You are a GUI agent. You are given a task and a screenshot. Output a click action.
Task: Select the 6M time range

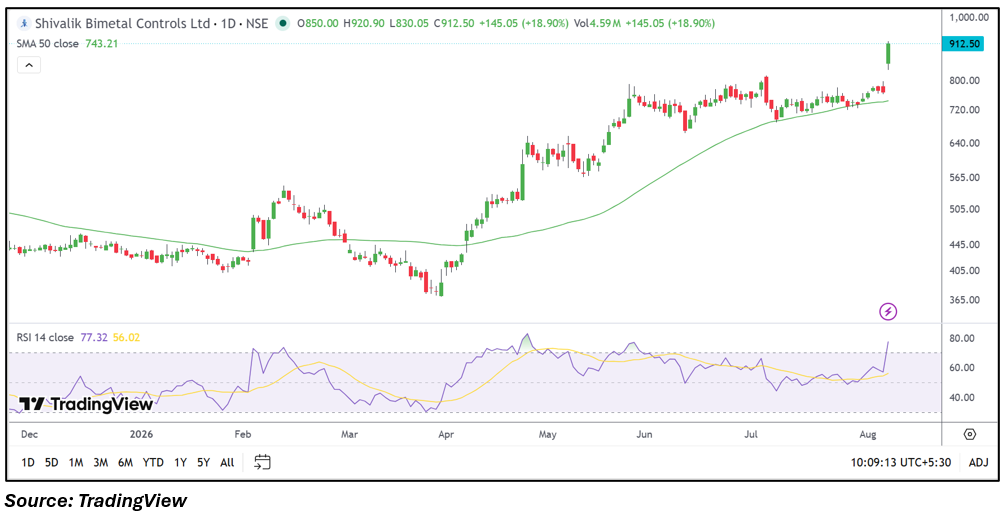tap(125, 463)
